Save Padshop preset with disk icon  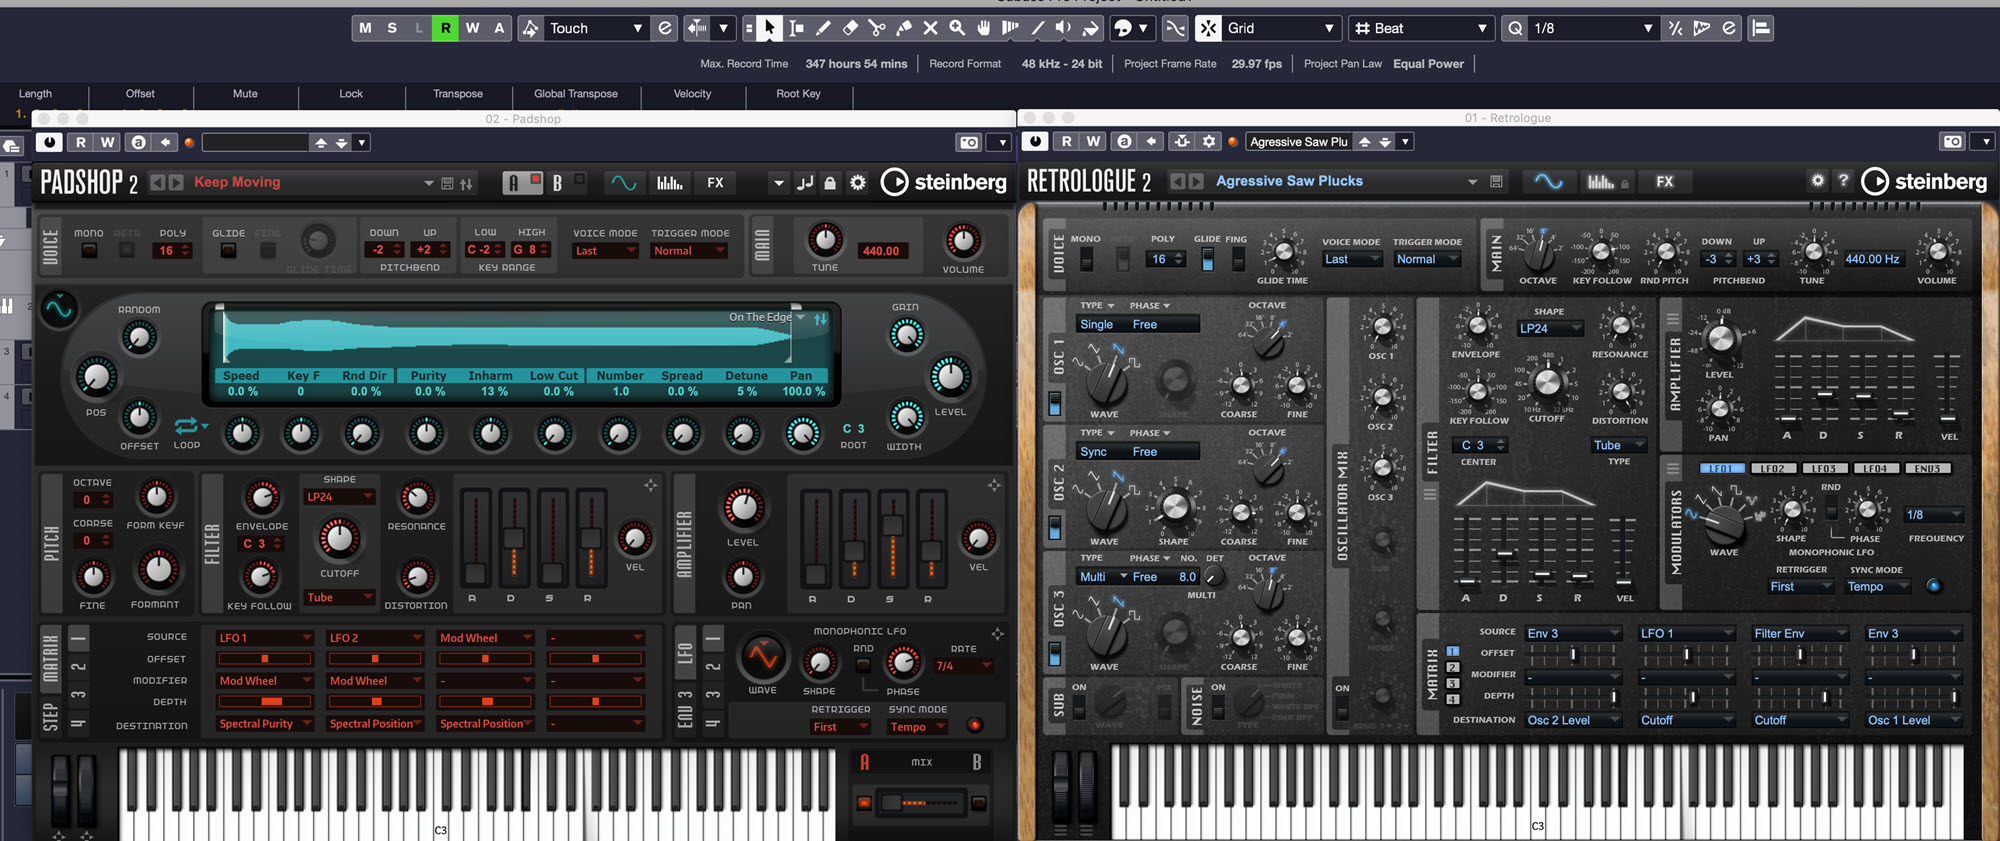point(447,183)
